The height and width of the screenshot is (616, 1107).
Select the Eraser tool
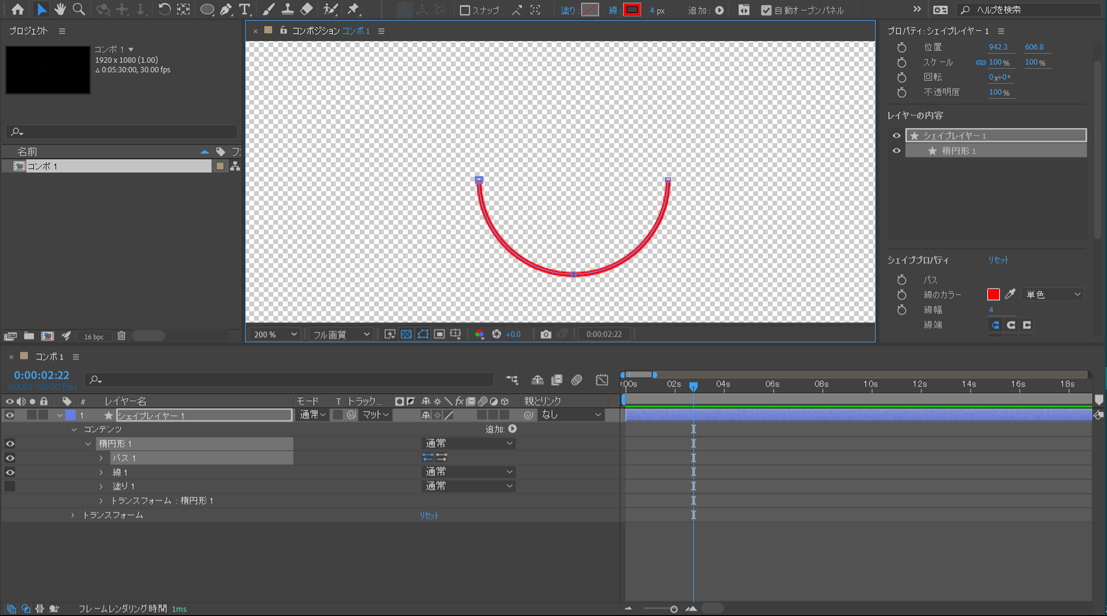(x=307, y=9)
